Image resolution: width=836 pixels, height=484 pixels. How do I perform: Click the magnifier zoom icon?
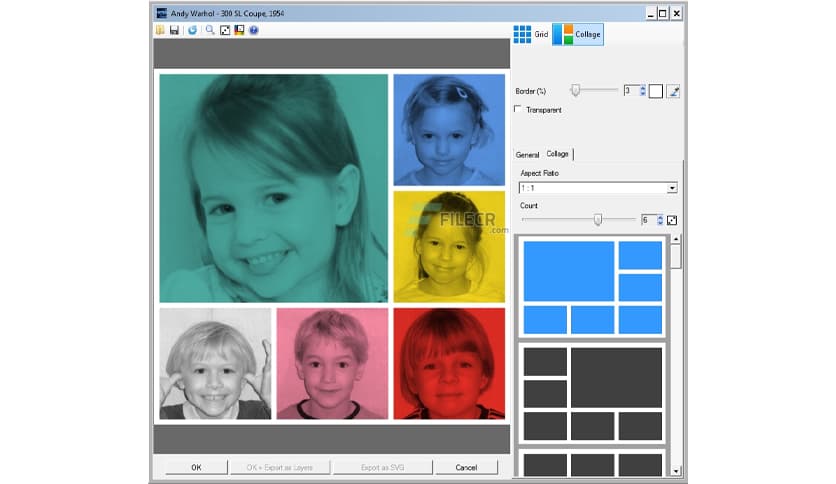(210, 30)
